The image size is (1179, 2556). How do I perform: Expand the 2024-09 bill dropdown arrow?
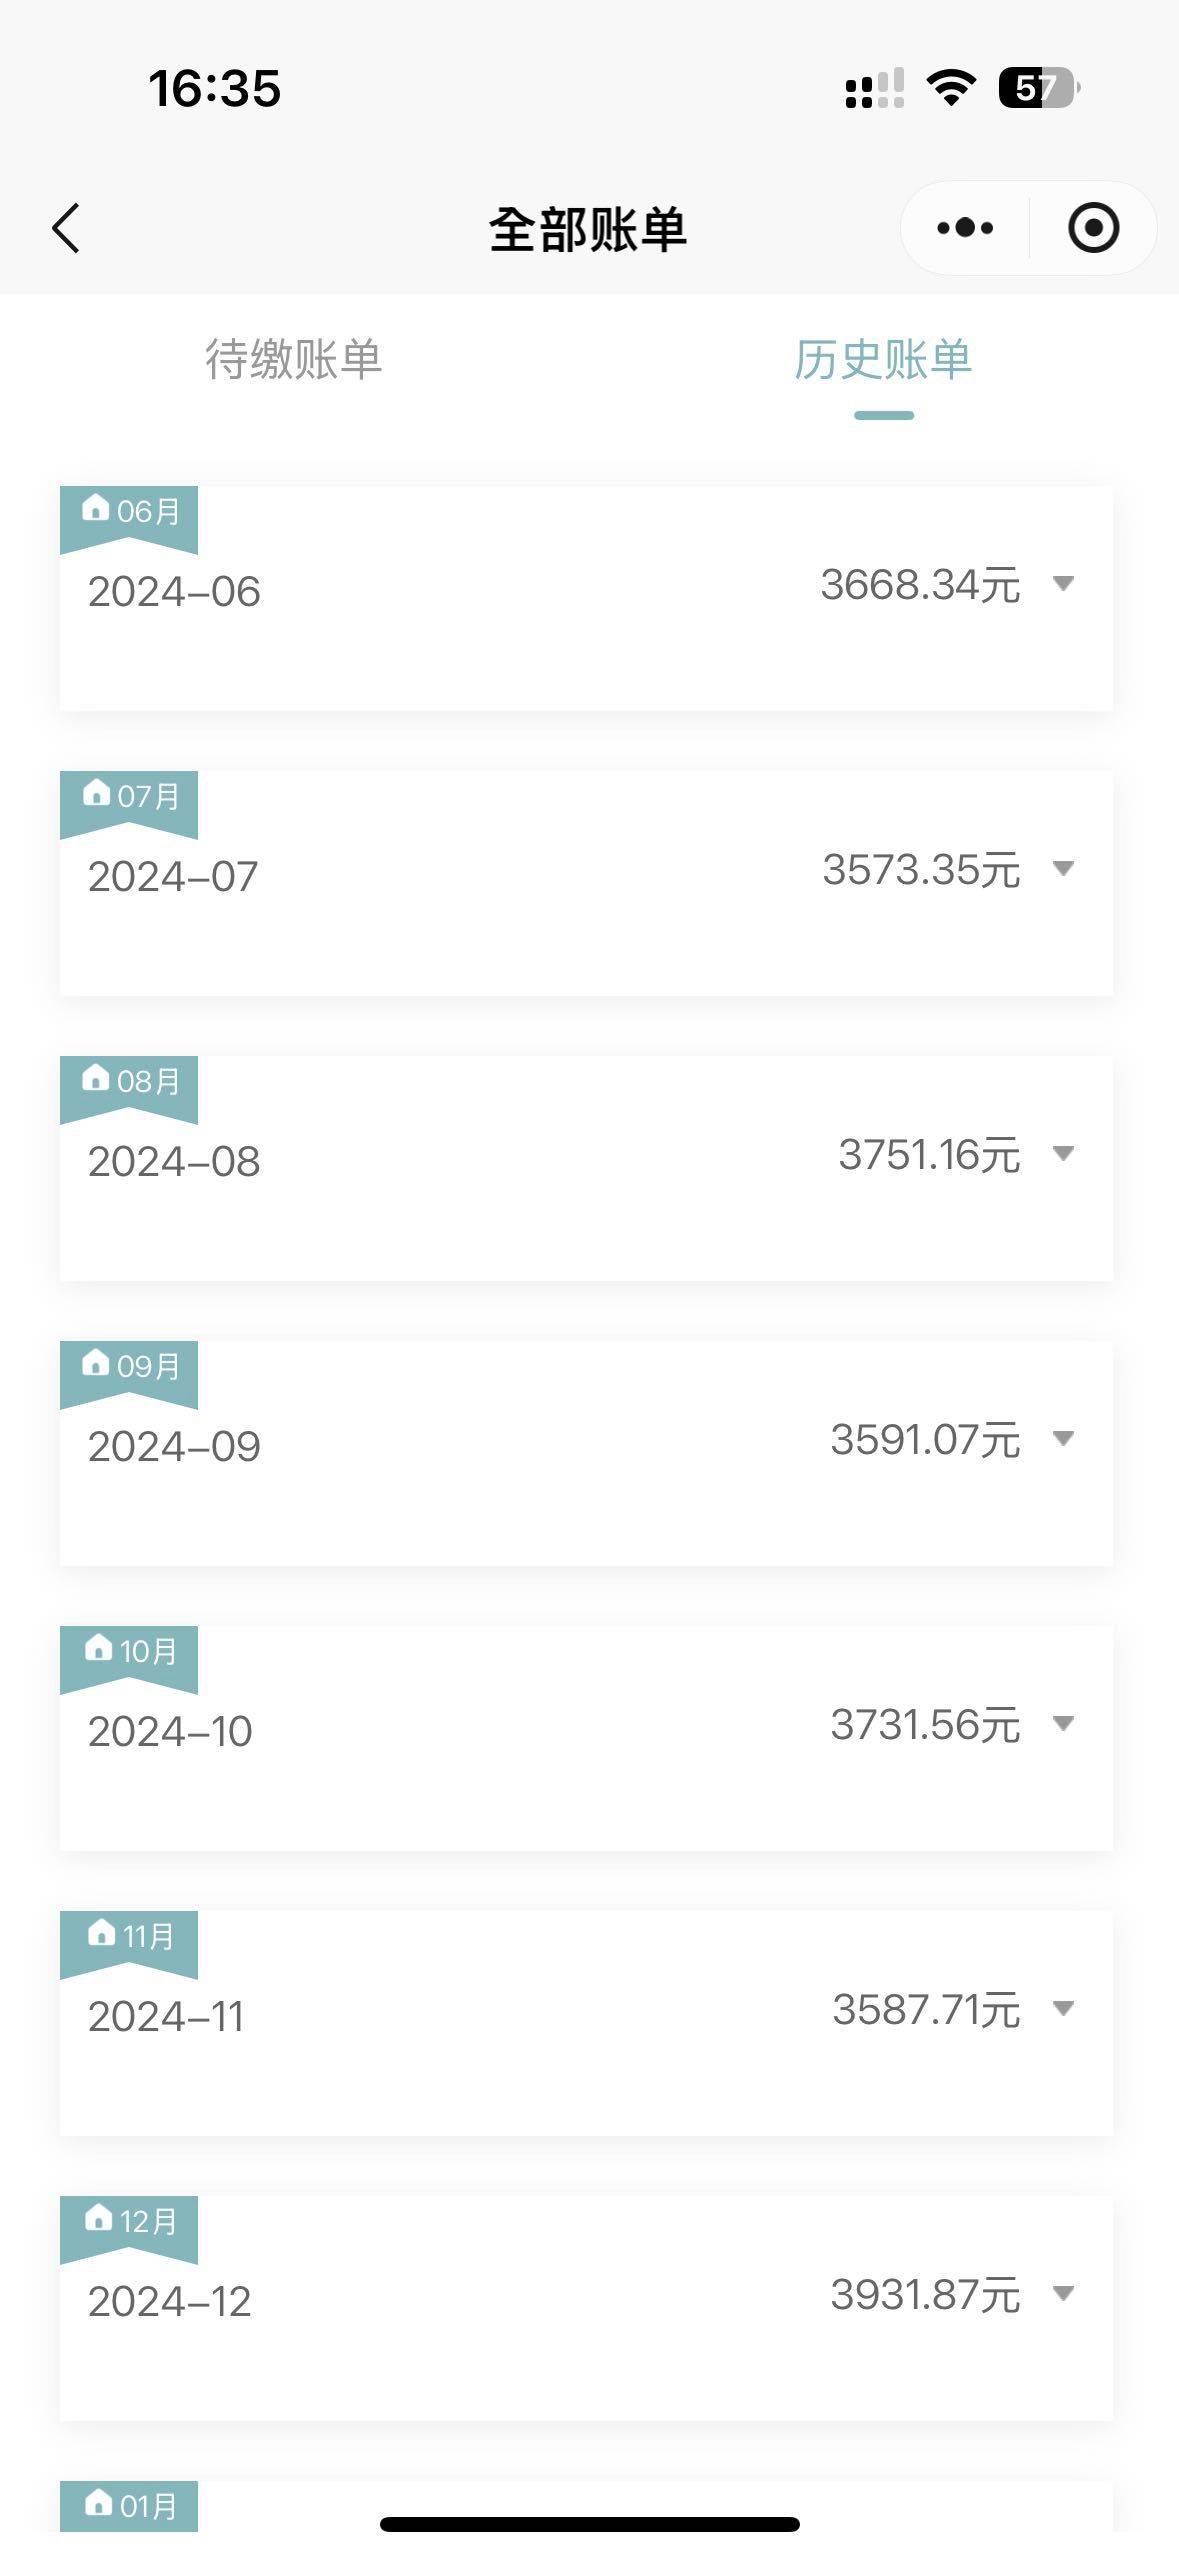tap(1064, 1439)
